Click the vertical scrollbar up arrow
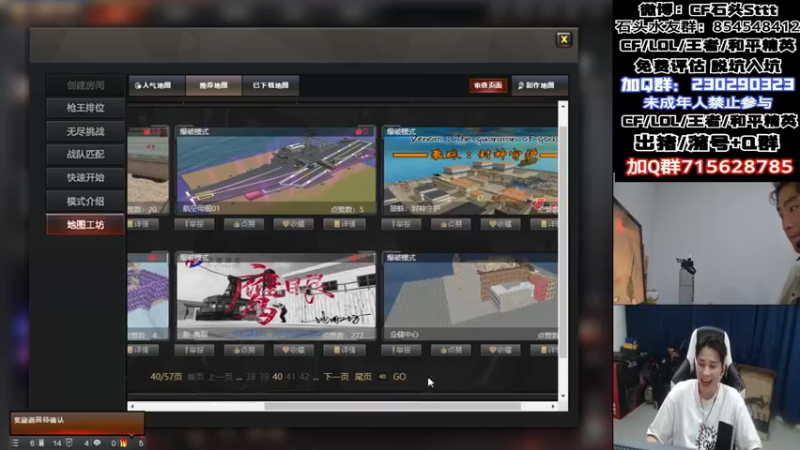800x450 pixels. point(563,106)
